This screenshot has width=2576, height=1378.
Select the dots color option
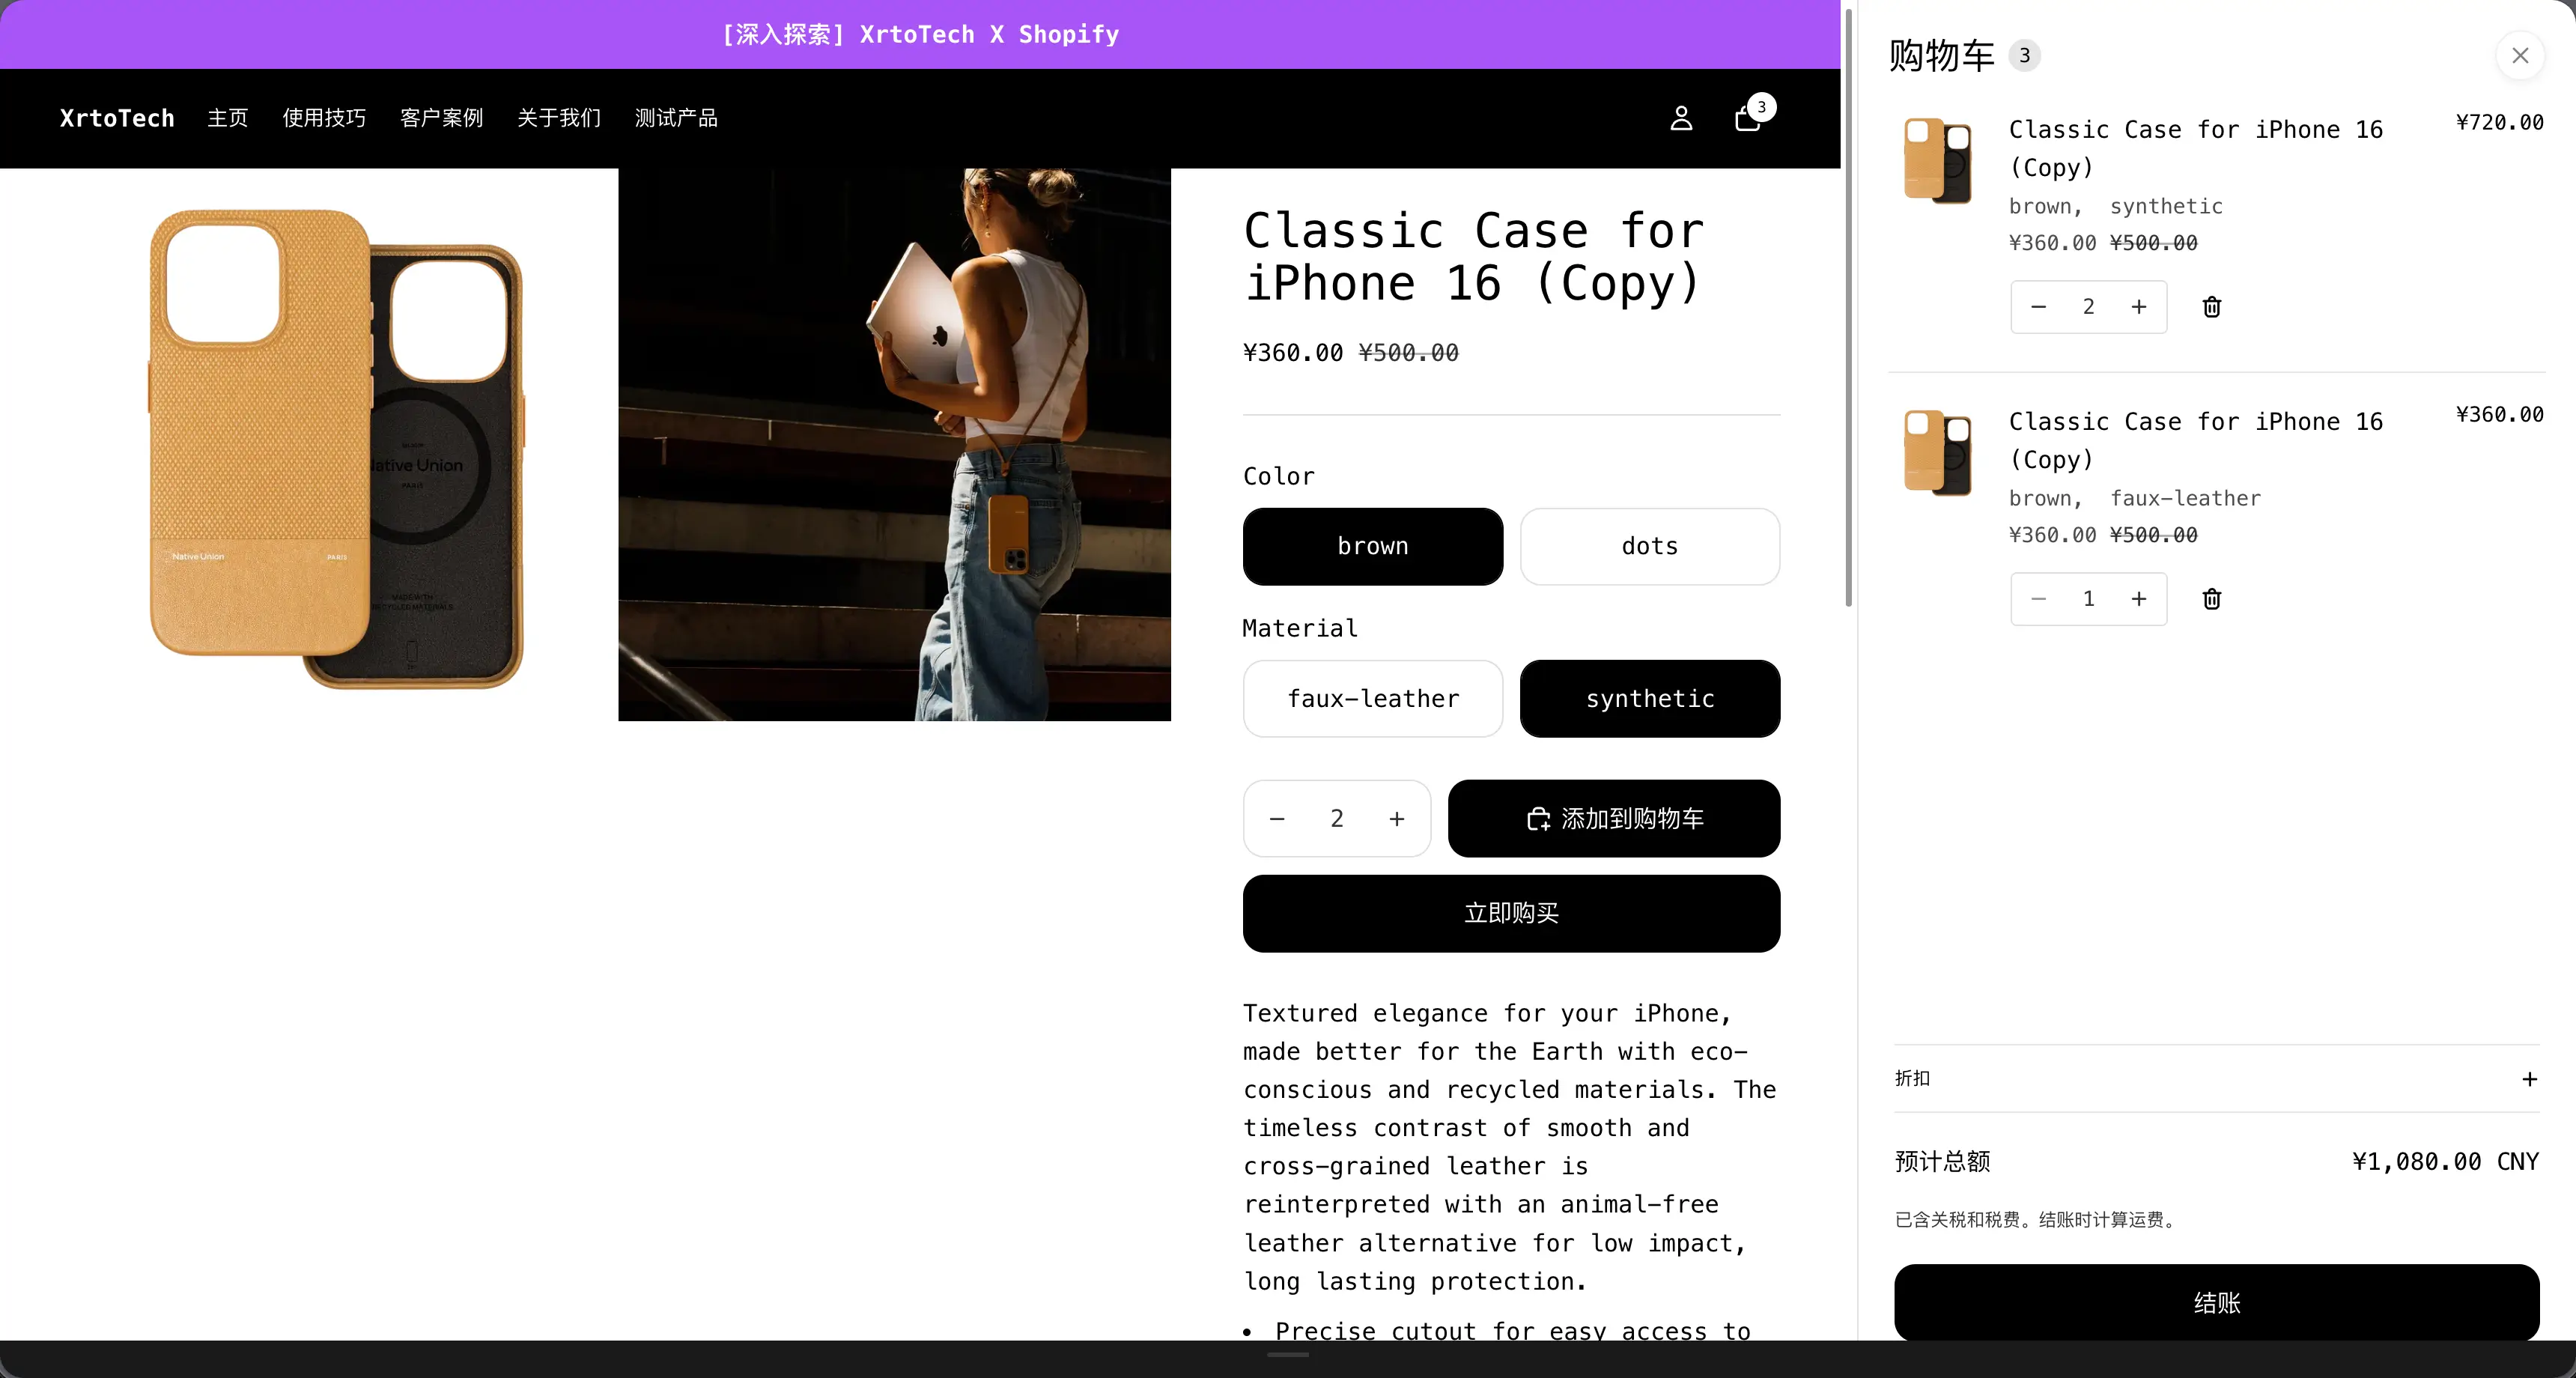pyautogui.click(x=1650, y=546)
